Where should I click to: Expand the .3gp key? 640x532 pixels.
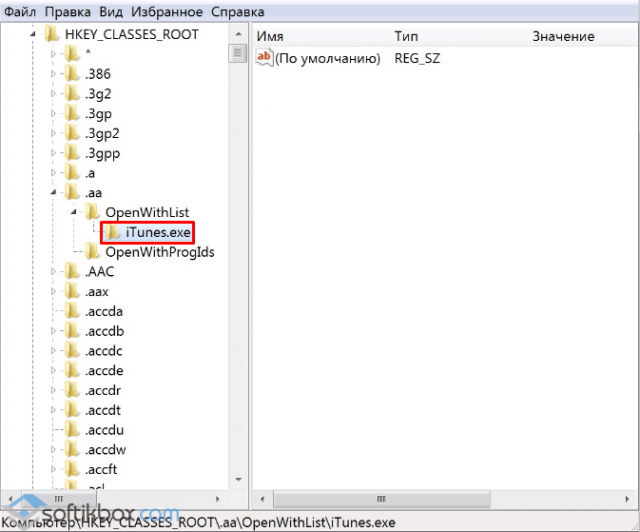53,114
